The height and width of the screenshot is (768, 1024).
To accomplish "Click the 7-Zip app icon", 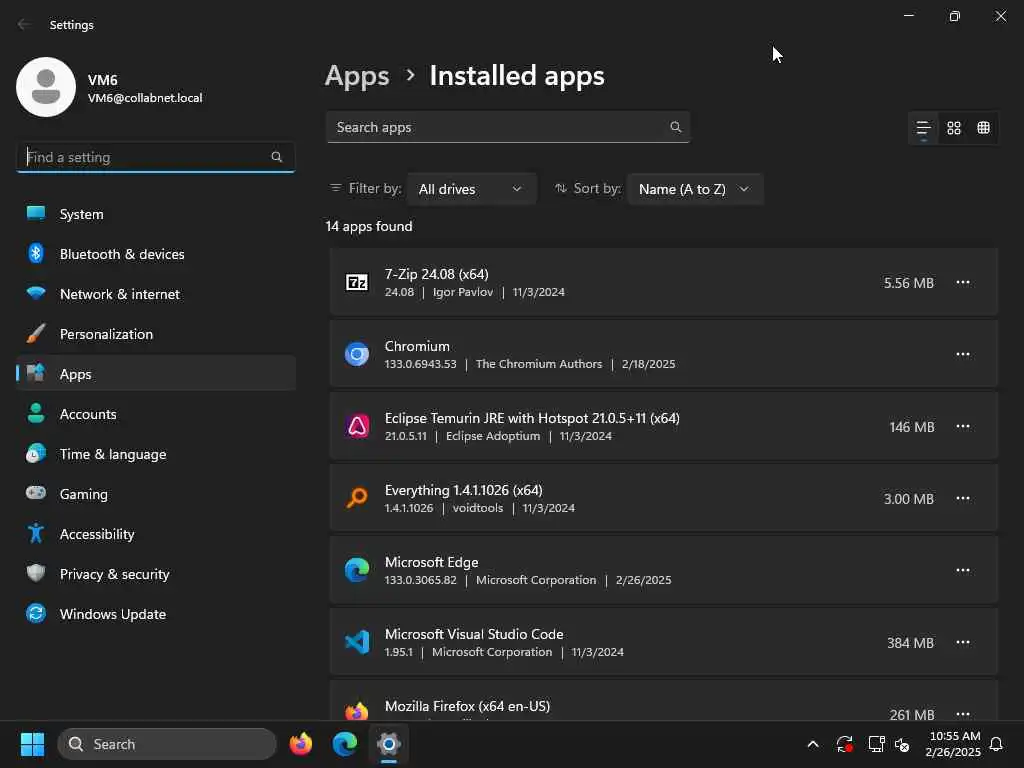I will click(x=357, y=282).
